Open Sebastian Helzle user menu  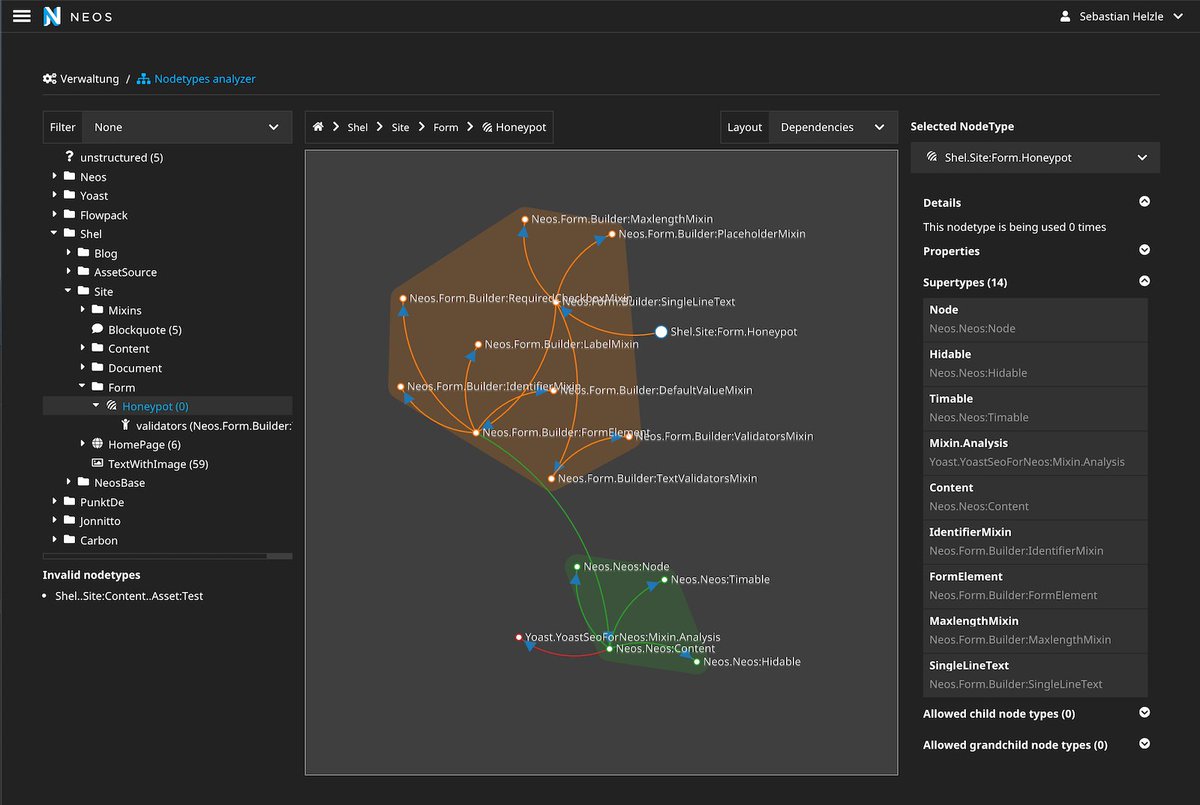pos(1120,16)
